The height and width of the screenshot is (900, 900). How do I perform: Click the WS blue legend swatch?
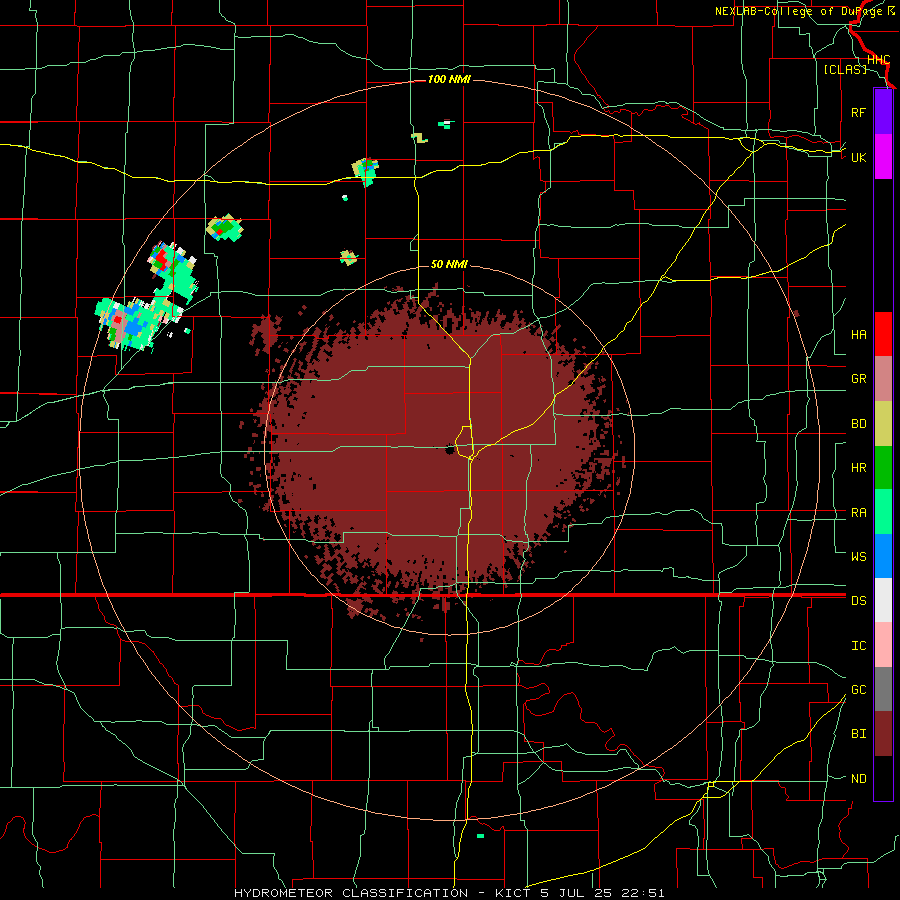(x=883, y=556)
